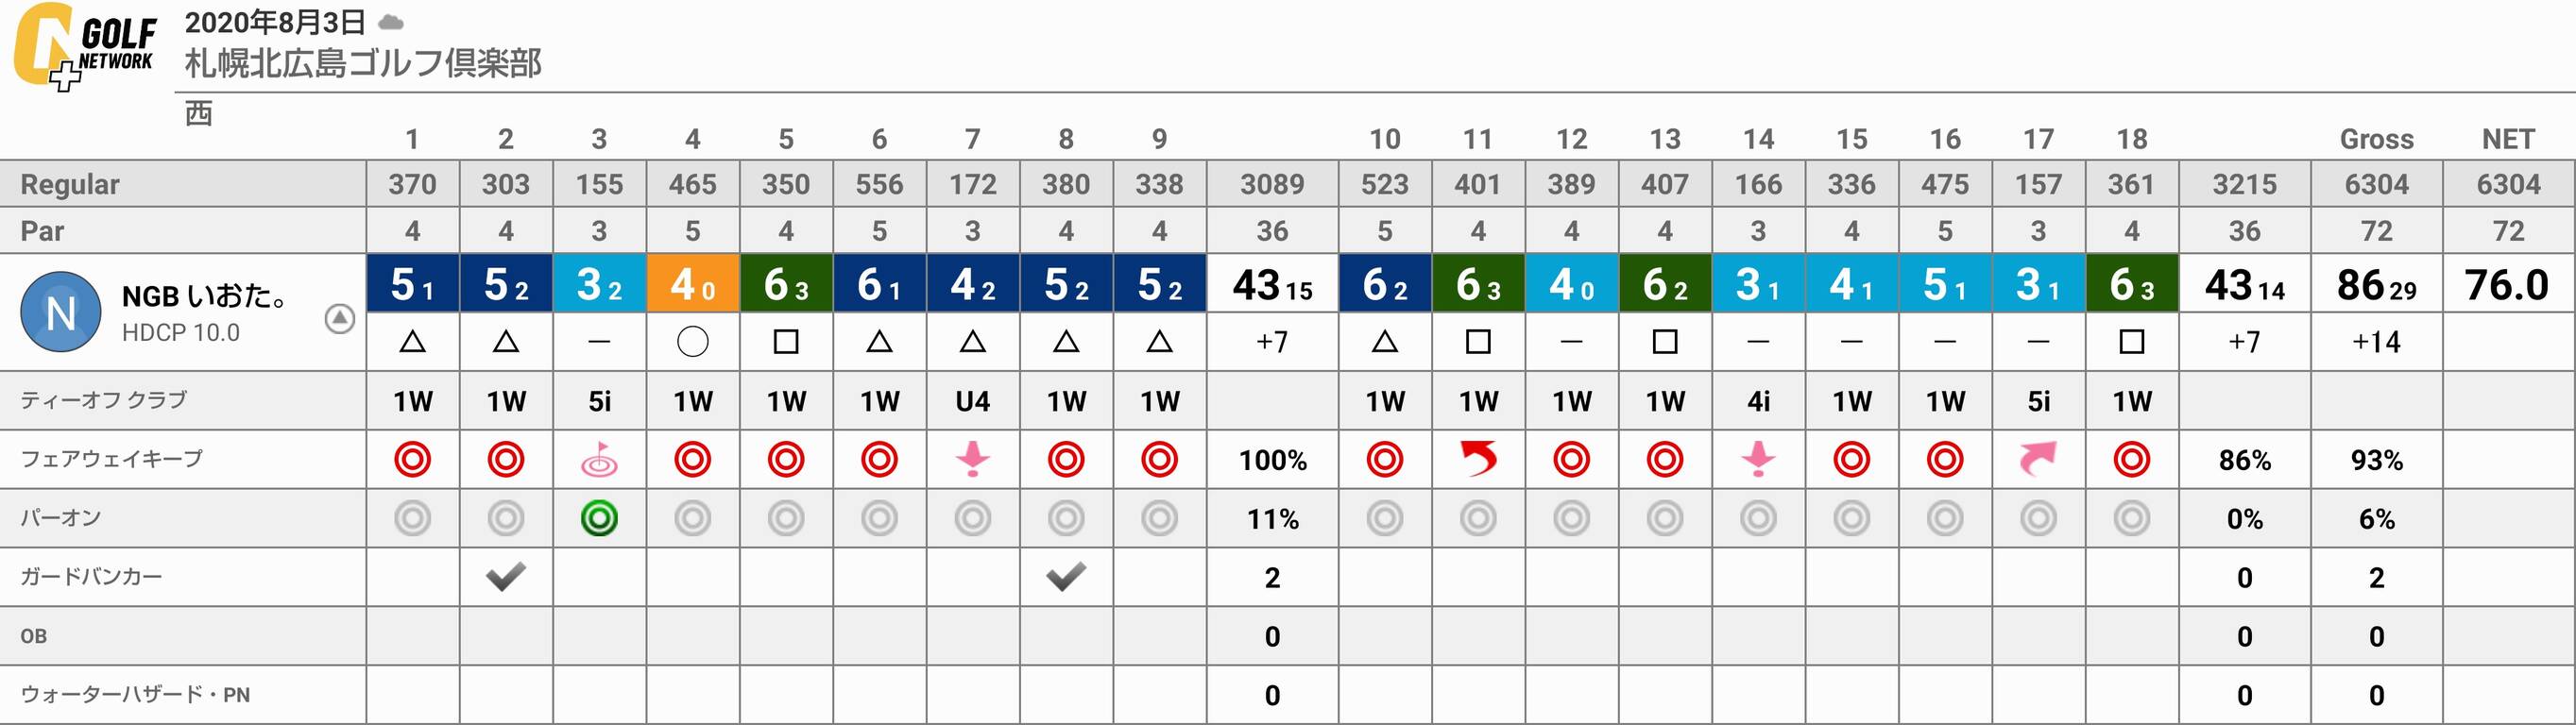2576x725 pixels.
Task: Toggle the hole 1 gray par-on circle
Action: (412, 518)
